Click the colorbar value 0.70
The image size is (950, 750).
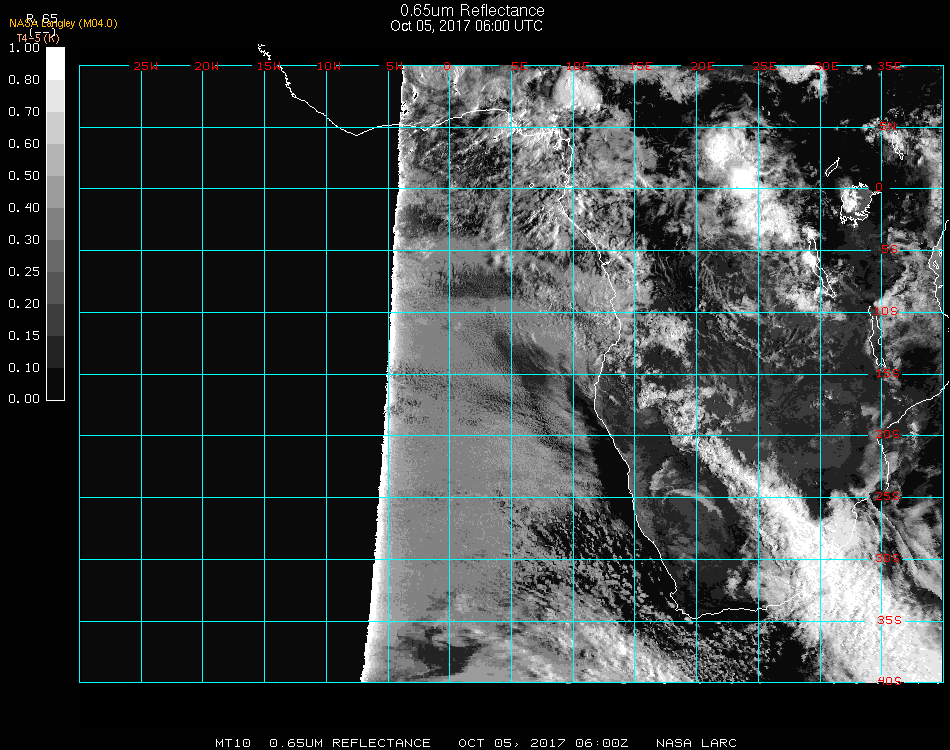[24, 112]
